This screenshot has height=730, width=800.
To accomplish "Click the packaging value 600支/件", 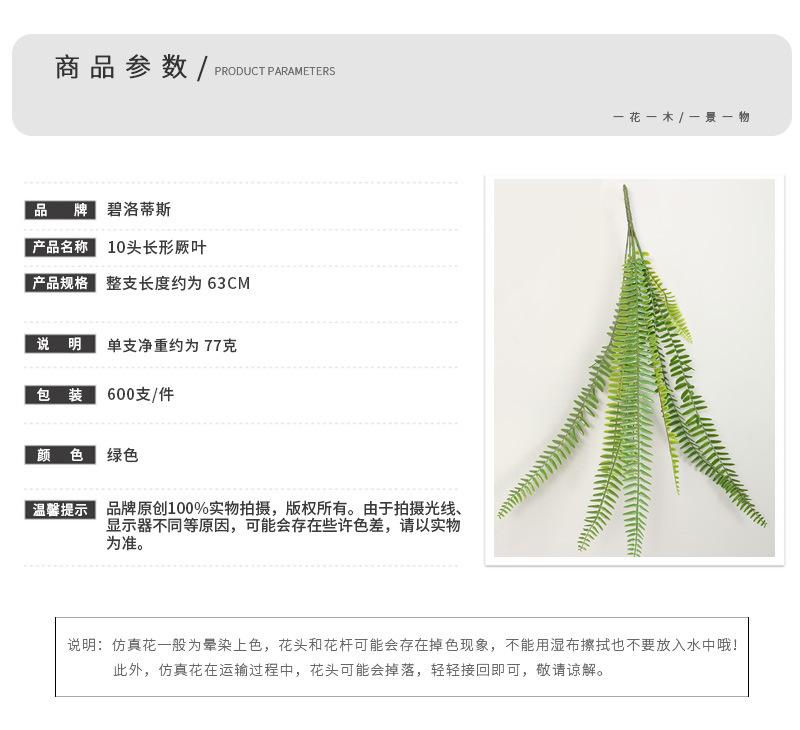I will pos(140,394).
